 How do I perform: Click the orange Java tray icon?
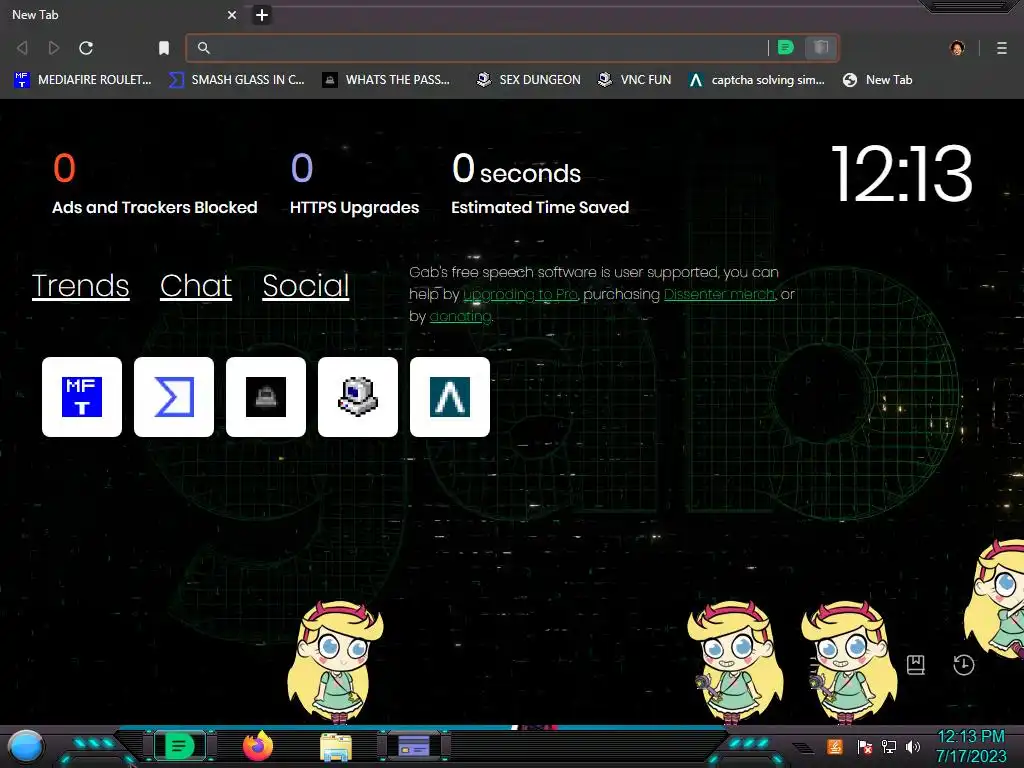pyautogui.click(x=835, y=746)
